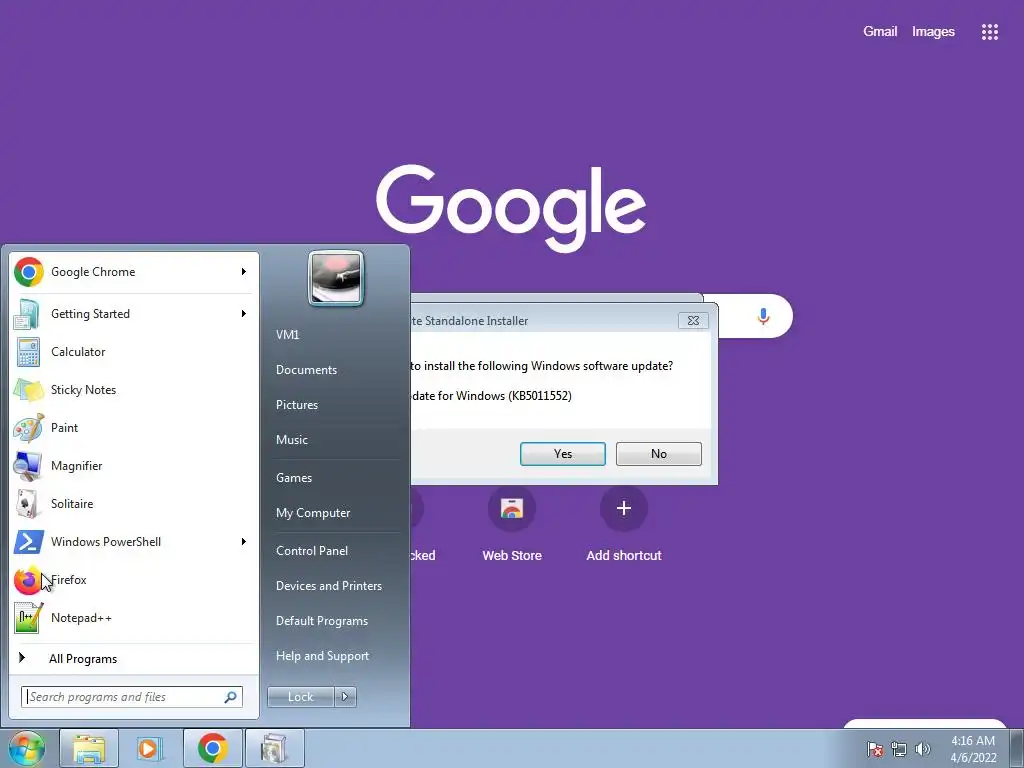Launch the Getting Started icon
The height and width of the screenshot is (768, 1024).
click(29, 313)
